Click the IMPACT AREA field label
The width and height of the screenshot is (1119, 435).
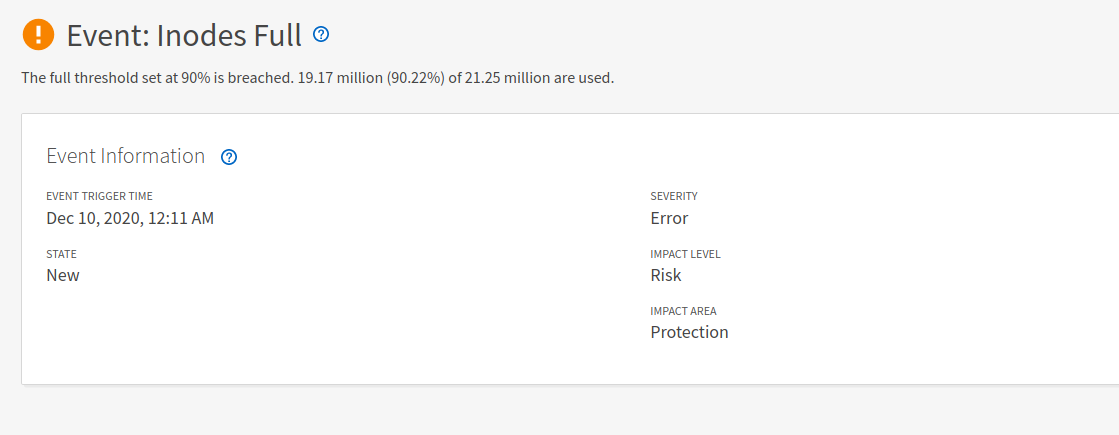point(683,311)
